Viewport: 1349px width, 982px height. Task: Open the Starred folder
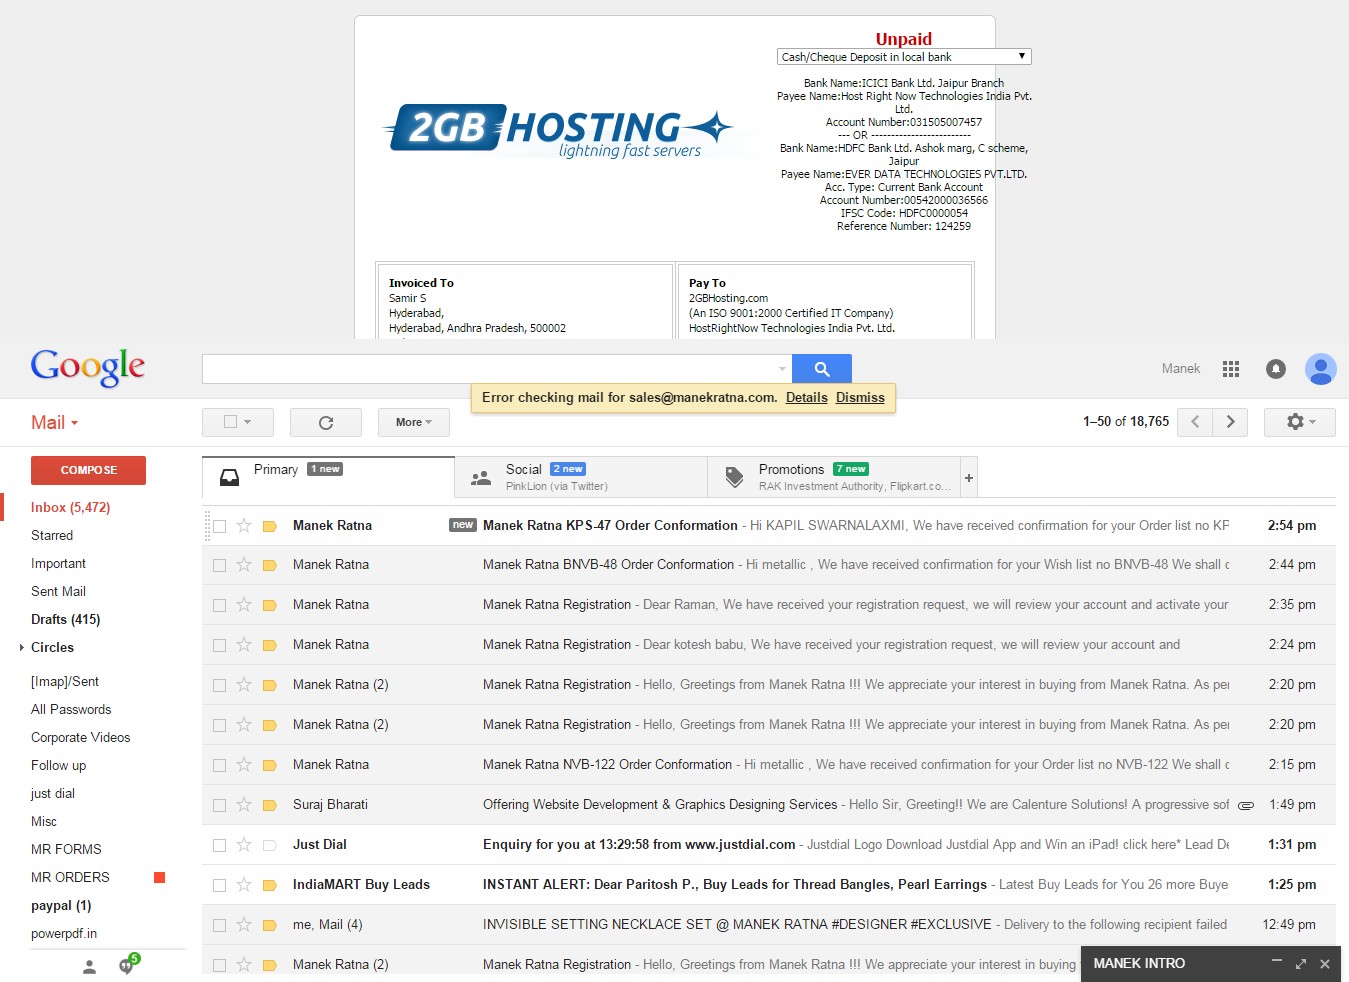click(52, 536)
